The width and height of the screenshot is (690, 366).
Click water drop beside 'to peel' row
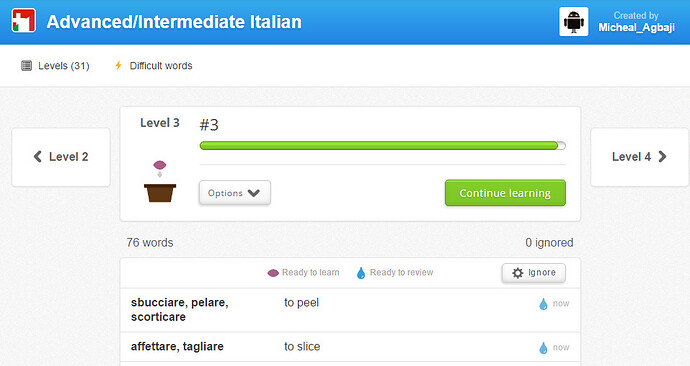543,304
